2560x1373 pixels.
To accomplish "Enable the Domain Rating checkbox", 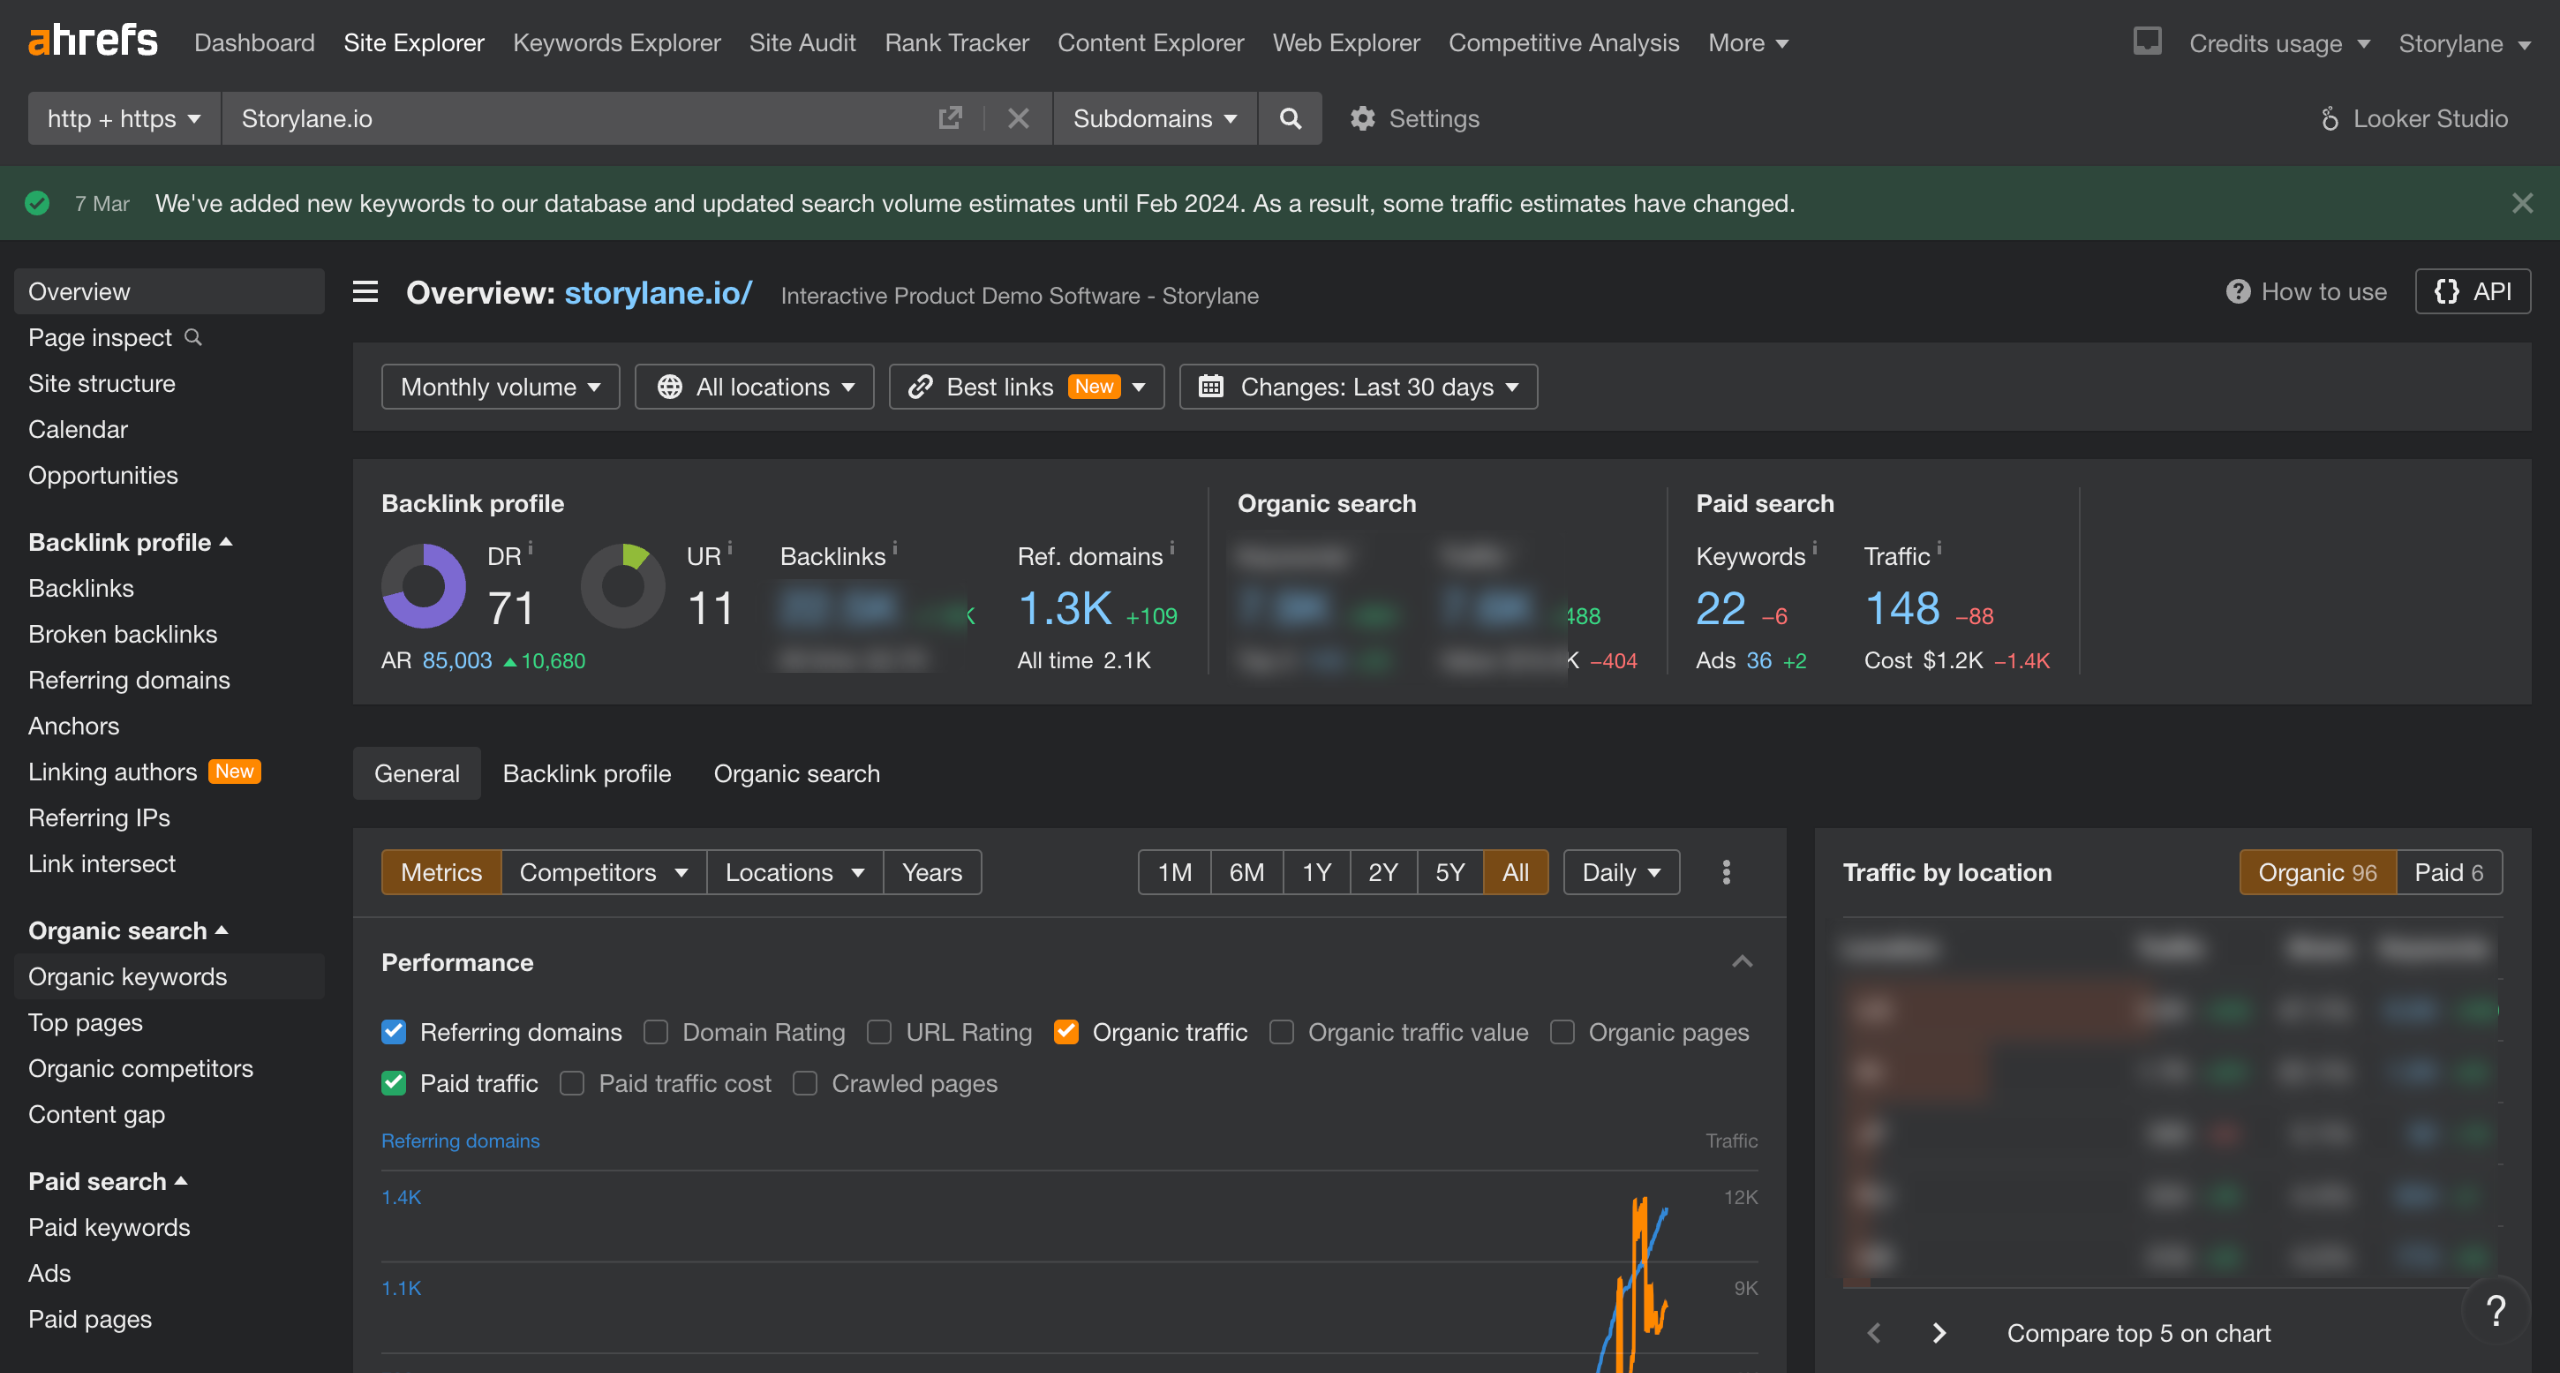I will 656,1032.
